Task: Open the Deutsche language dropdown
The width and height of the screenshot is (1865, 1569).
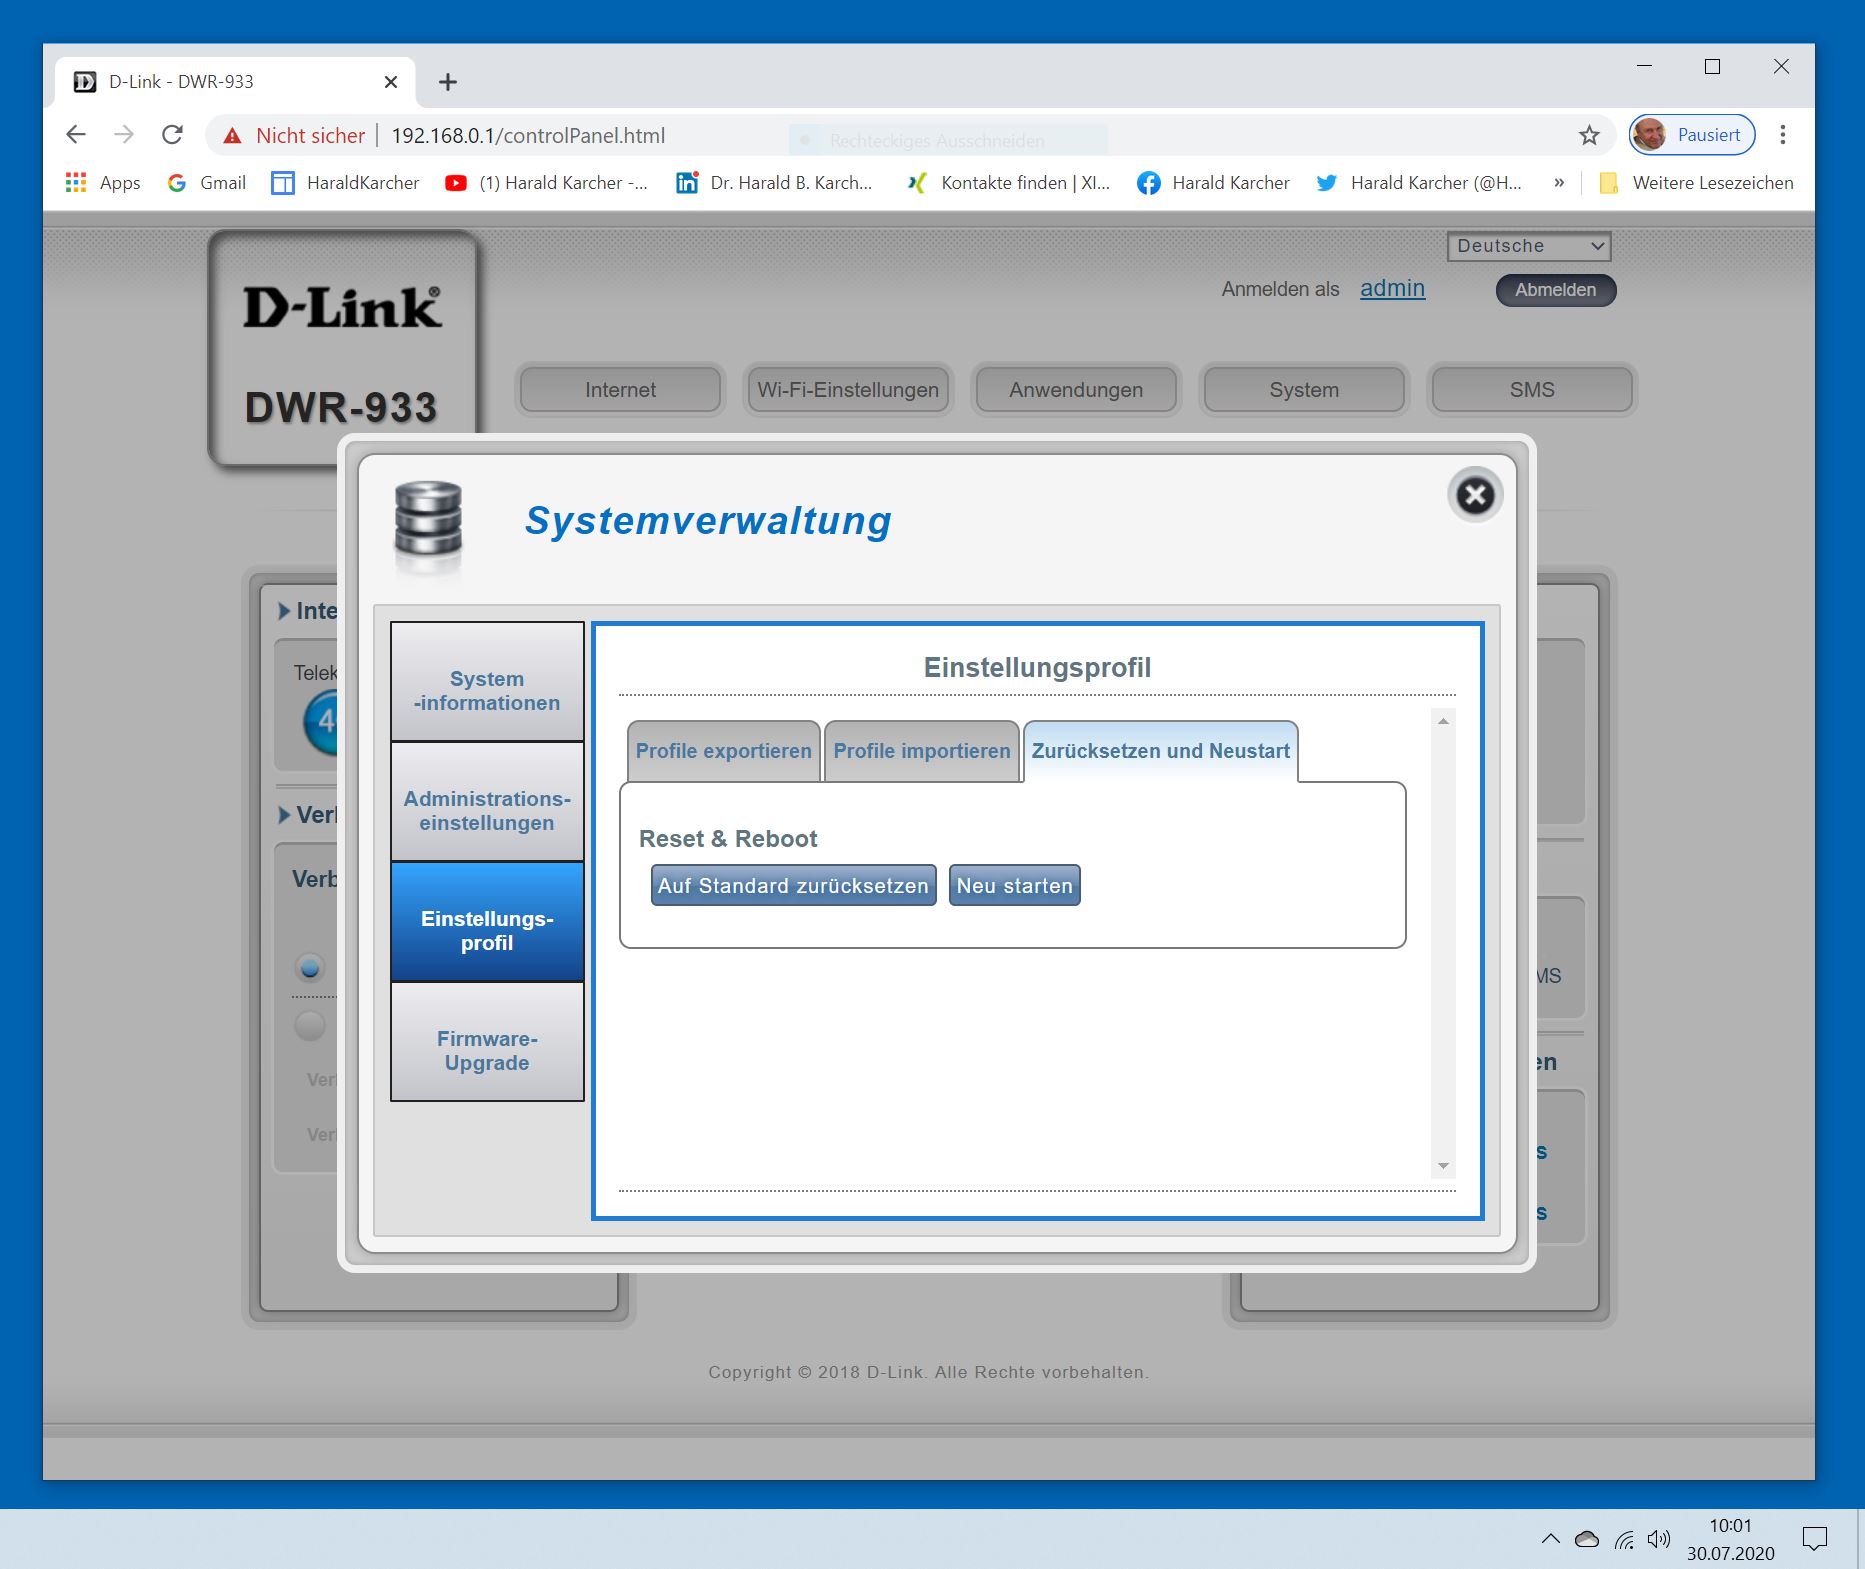Action: 1529,246
